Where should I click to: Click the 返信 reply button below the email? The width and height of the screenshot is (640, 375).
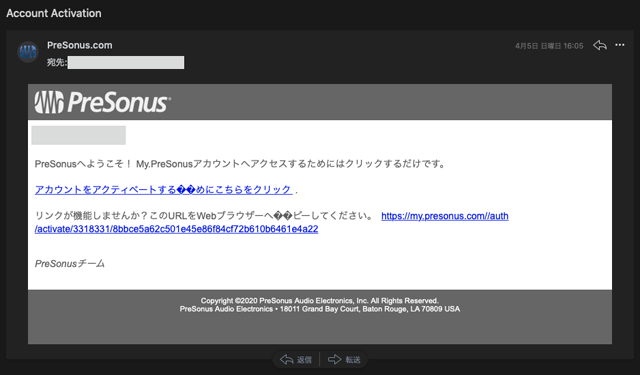click(296, 359)
